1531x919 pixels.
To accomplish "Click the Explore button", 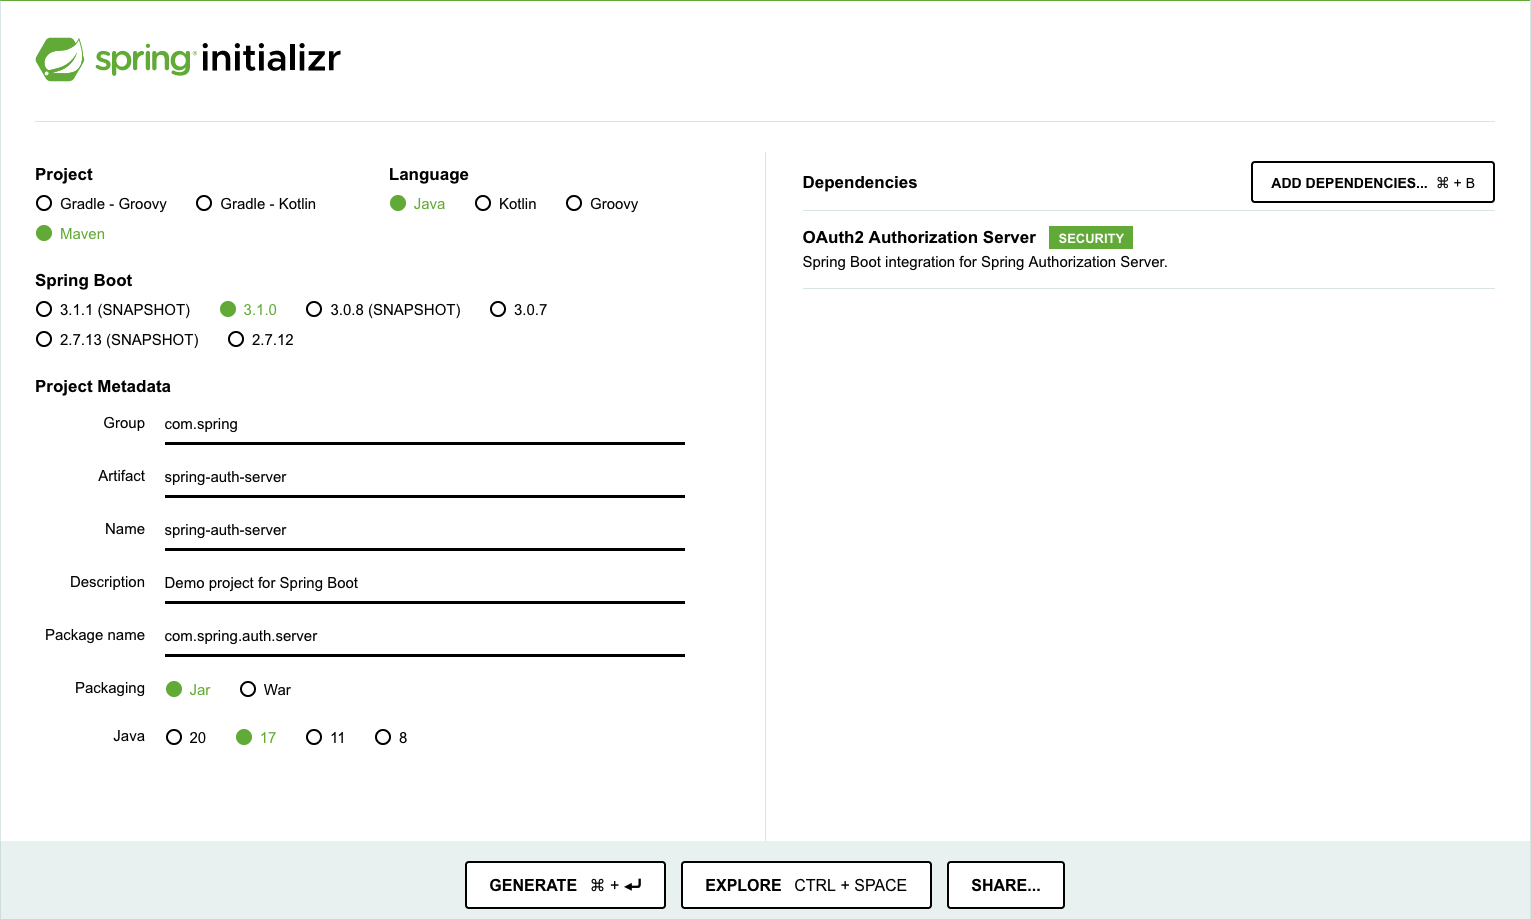I will point(805,885).
